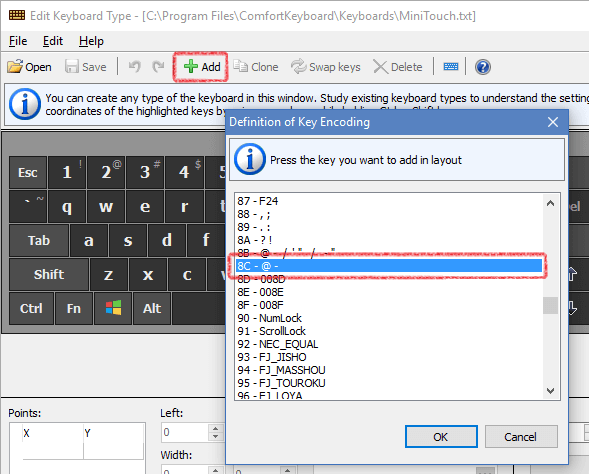Select the s key on layout
The width and height of the screenshot is (589, 474).
(128, 240)
